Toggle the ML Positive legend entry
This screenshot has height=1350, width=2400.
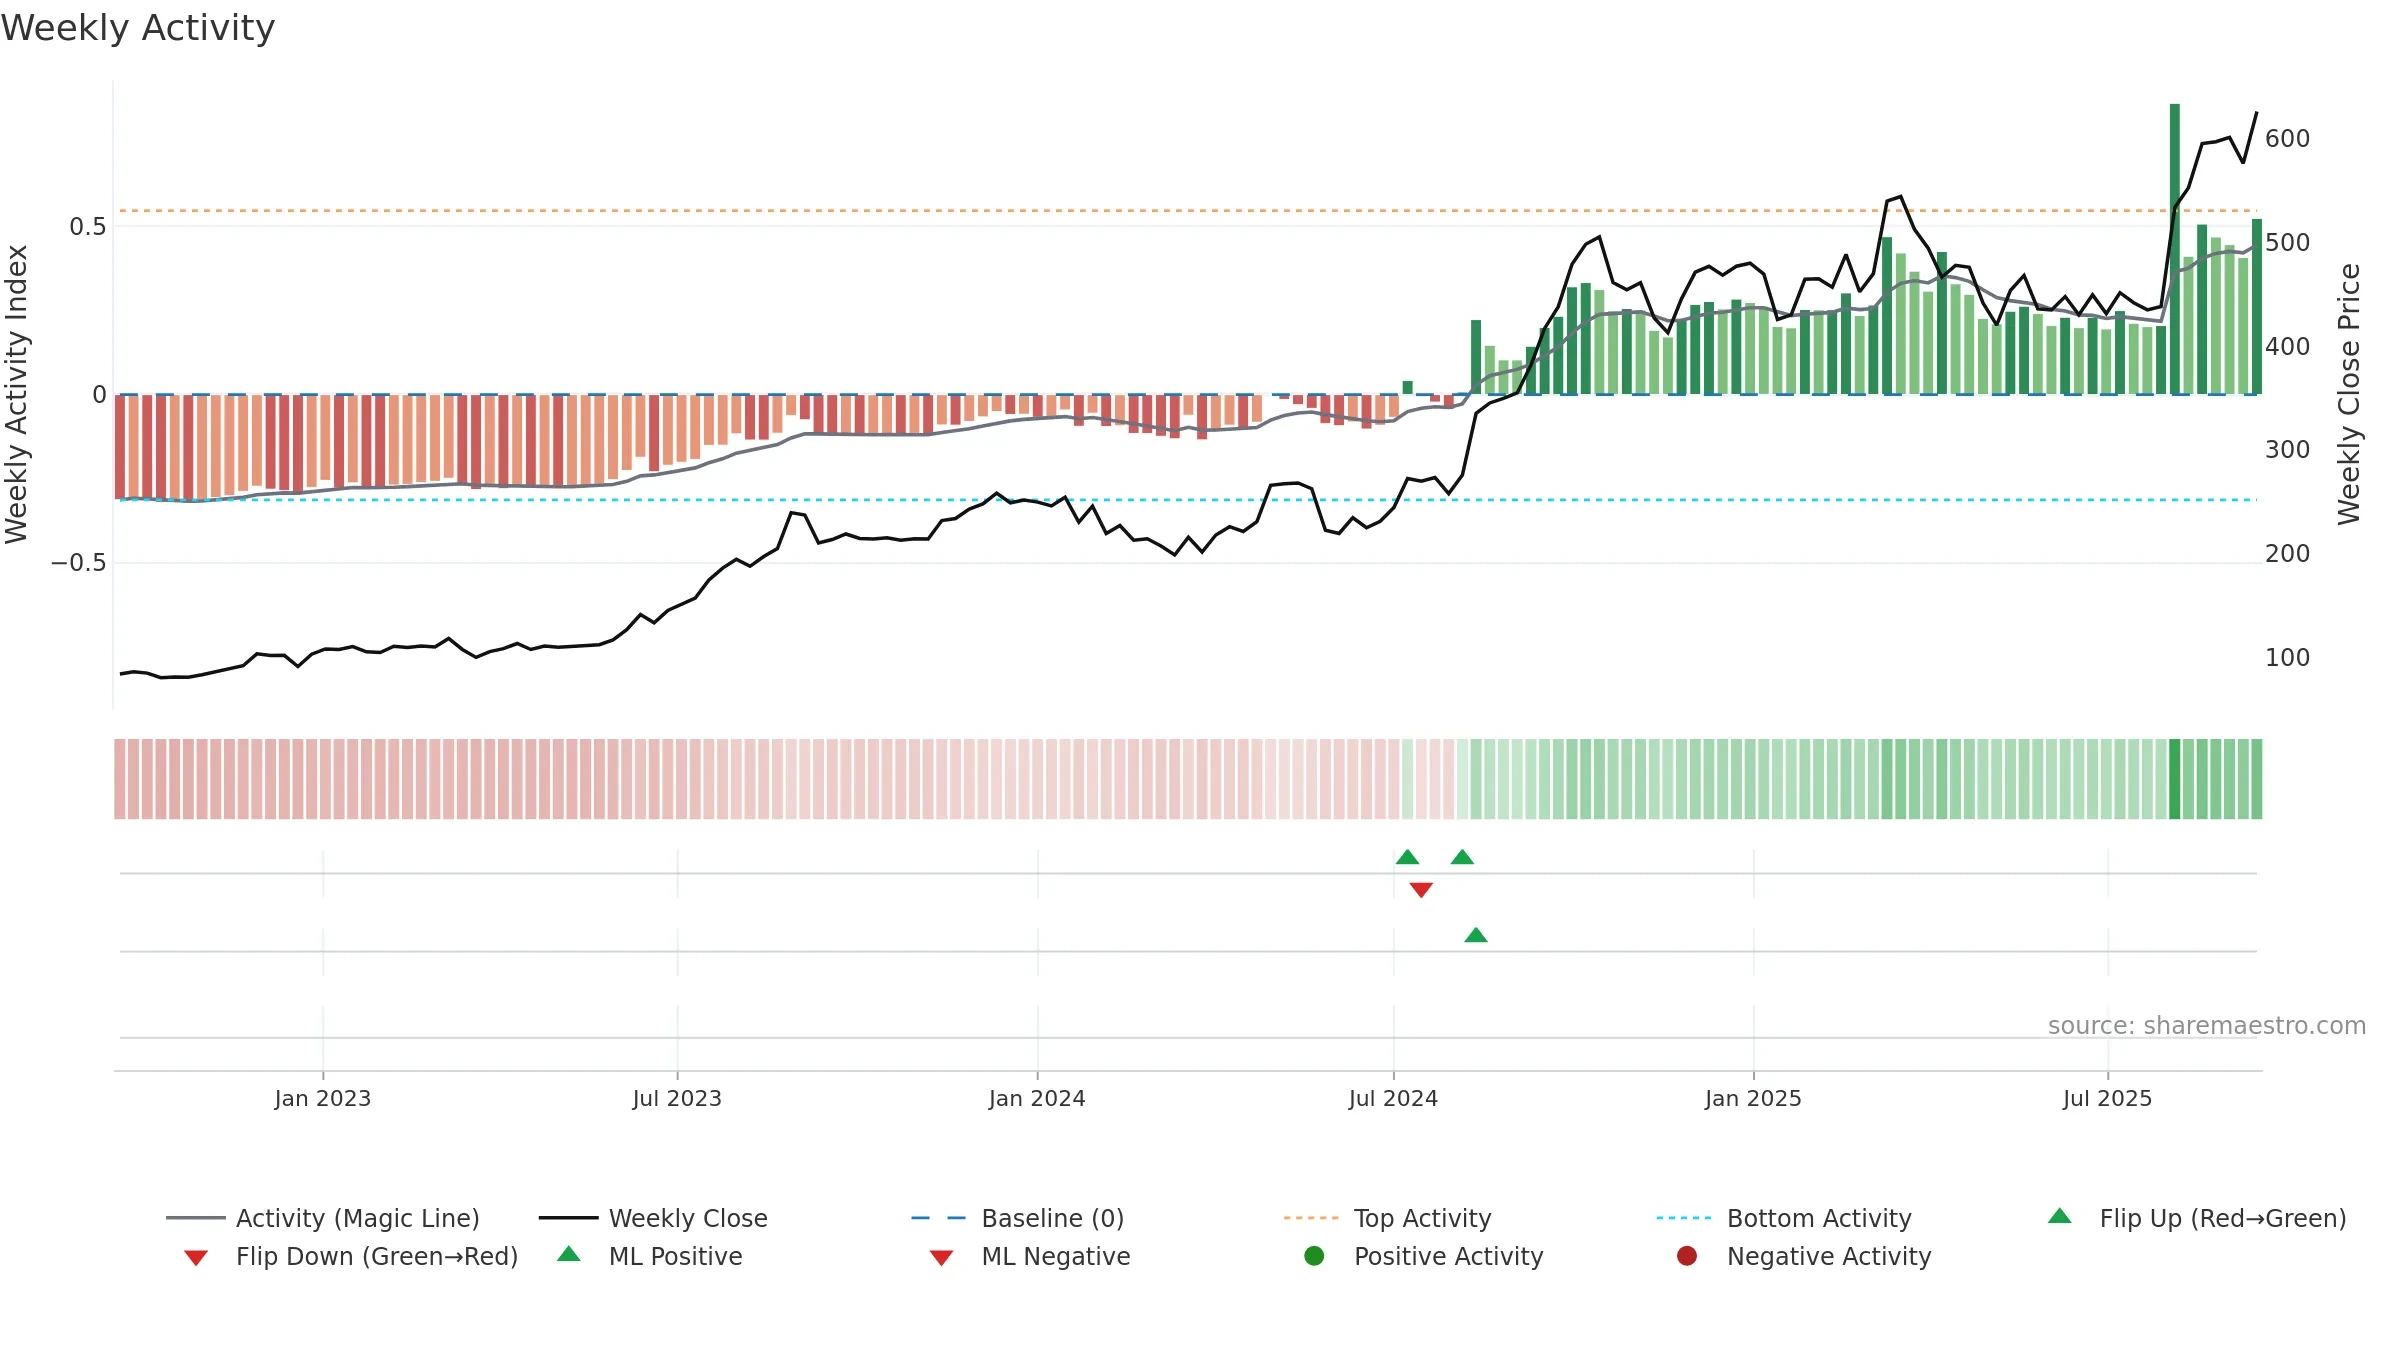[650, 1256]
